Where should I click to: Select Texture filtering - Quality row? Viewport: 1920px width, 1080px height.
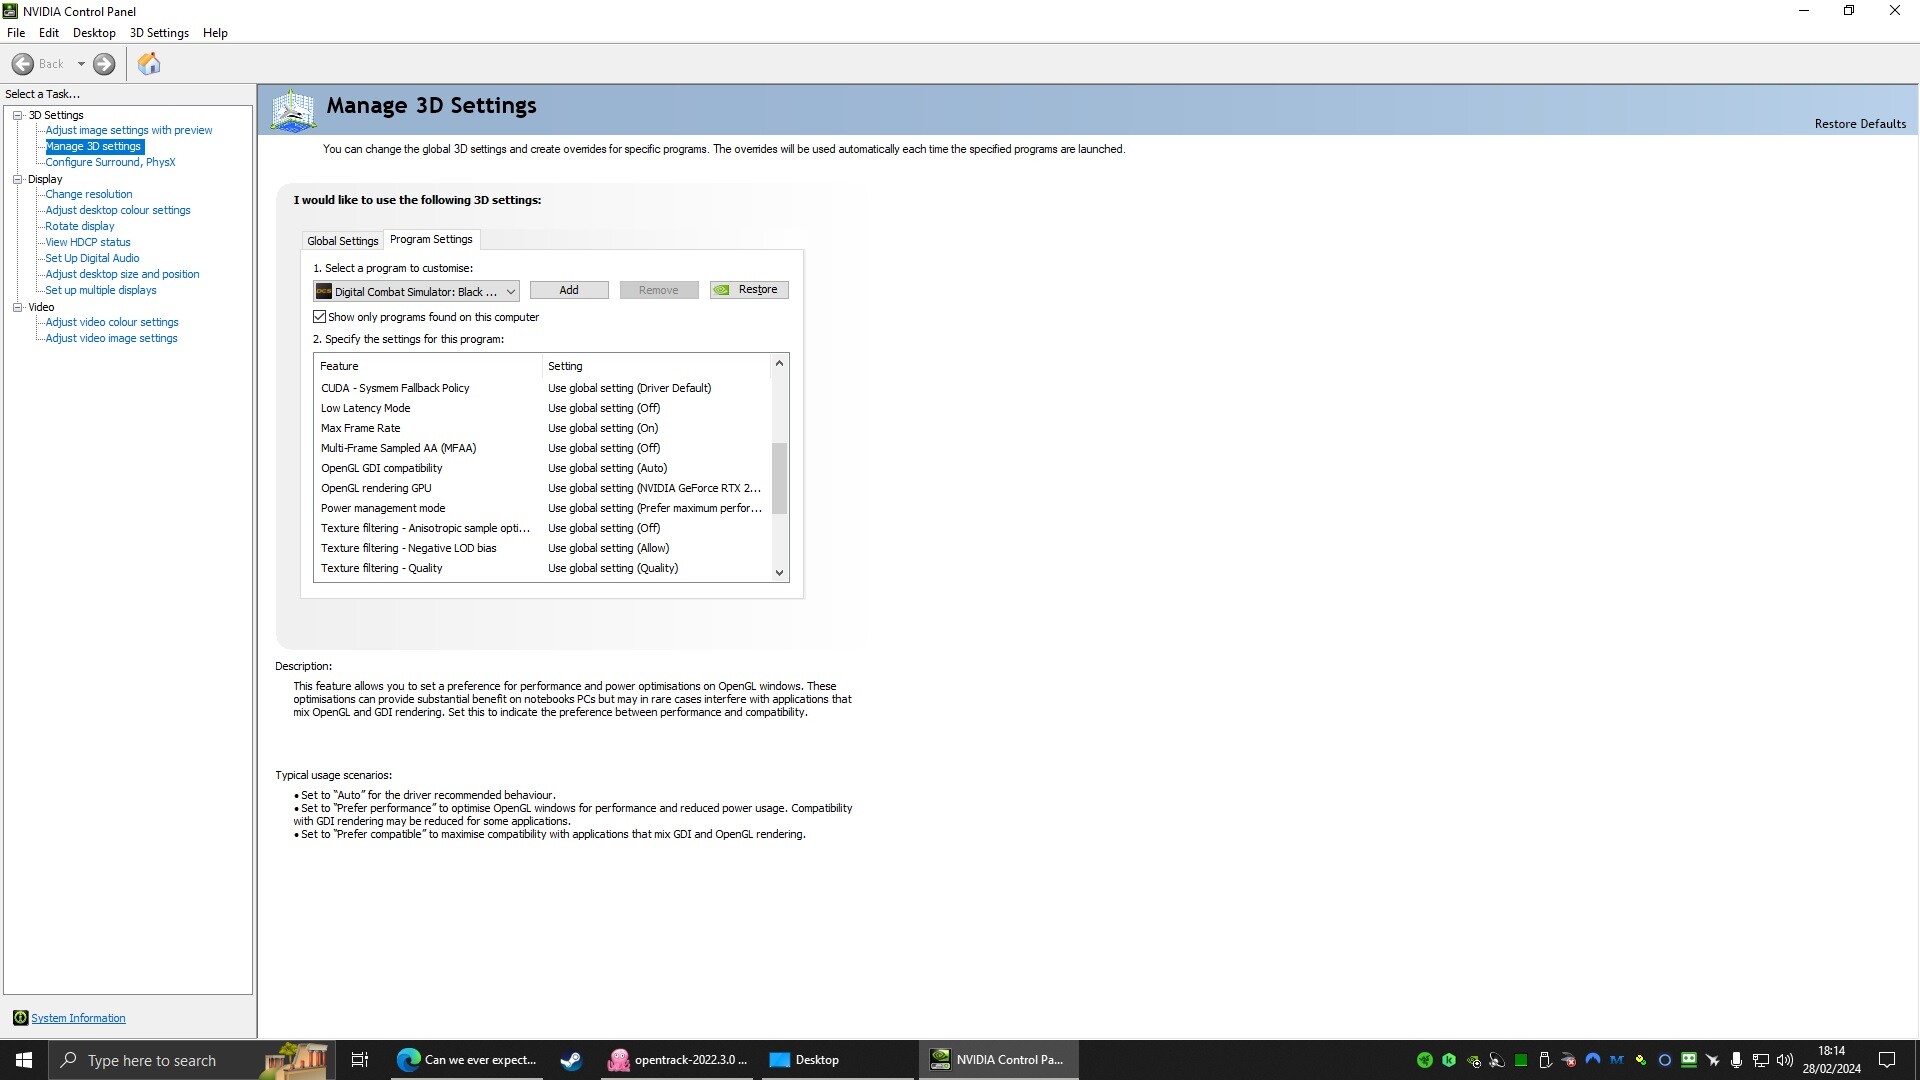point(542,568)
